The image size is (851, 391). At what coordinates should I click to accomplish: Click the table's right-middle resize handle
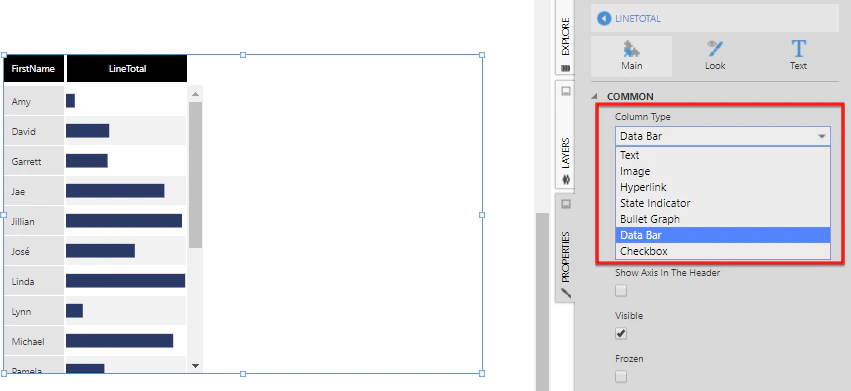482,215
